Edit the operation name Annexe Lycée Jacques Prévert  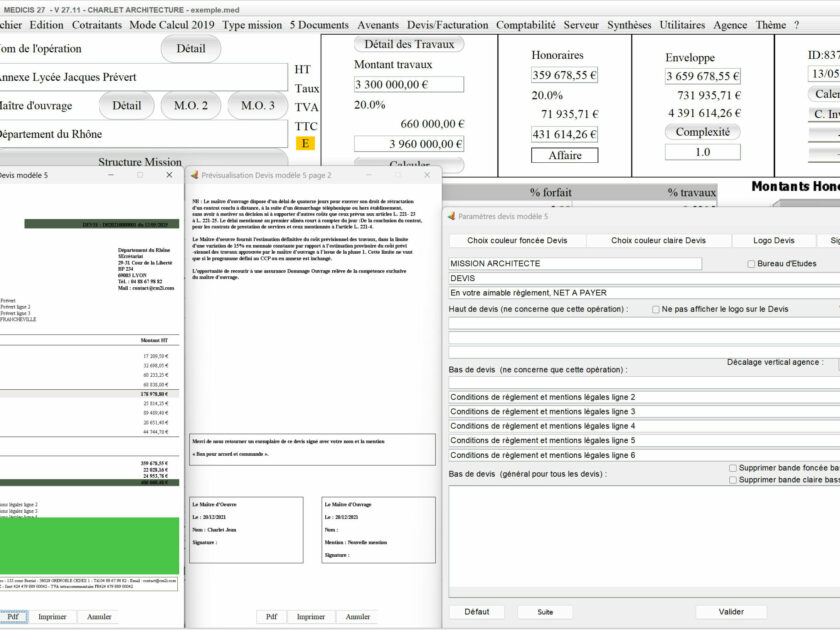tap(144, 77)
